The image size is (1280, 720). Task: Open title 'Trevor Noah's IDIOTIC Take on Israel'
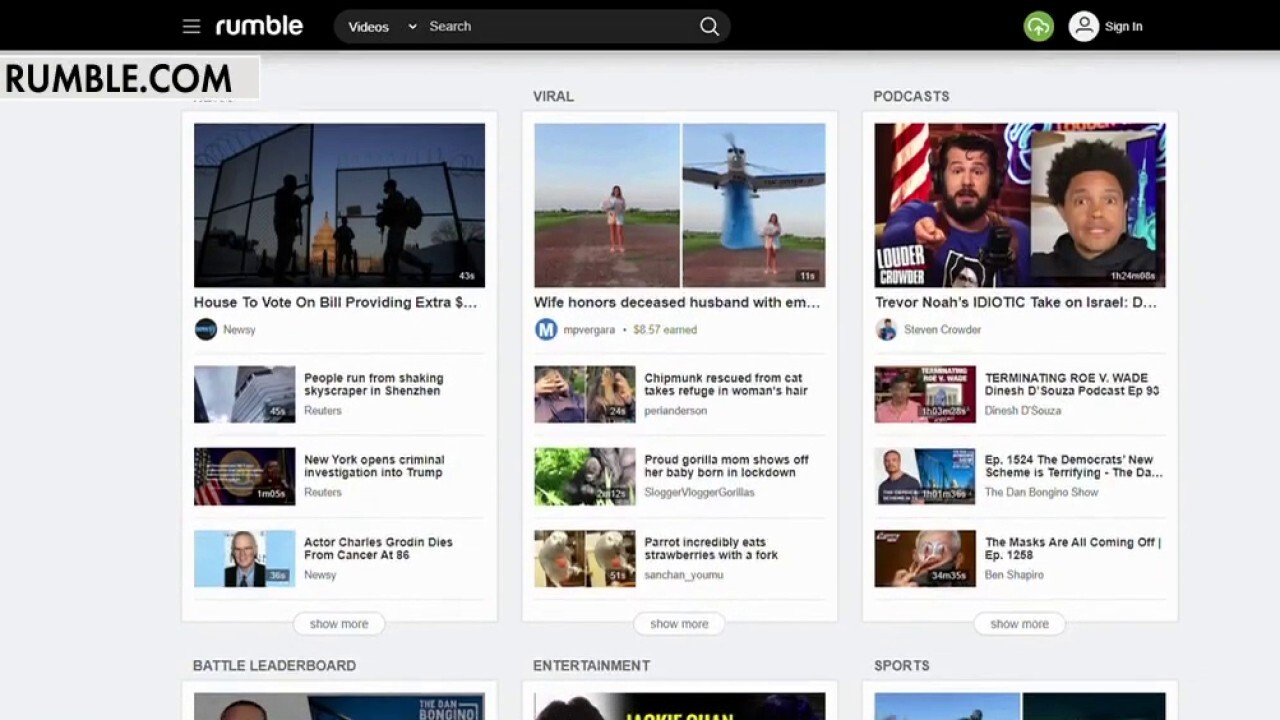pyautogui.click(x=1016, y=302)
